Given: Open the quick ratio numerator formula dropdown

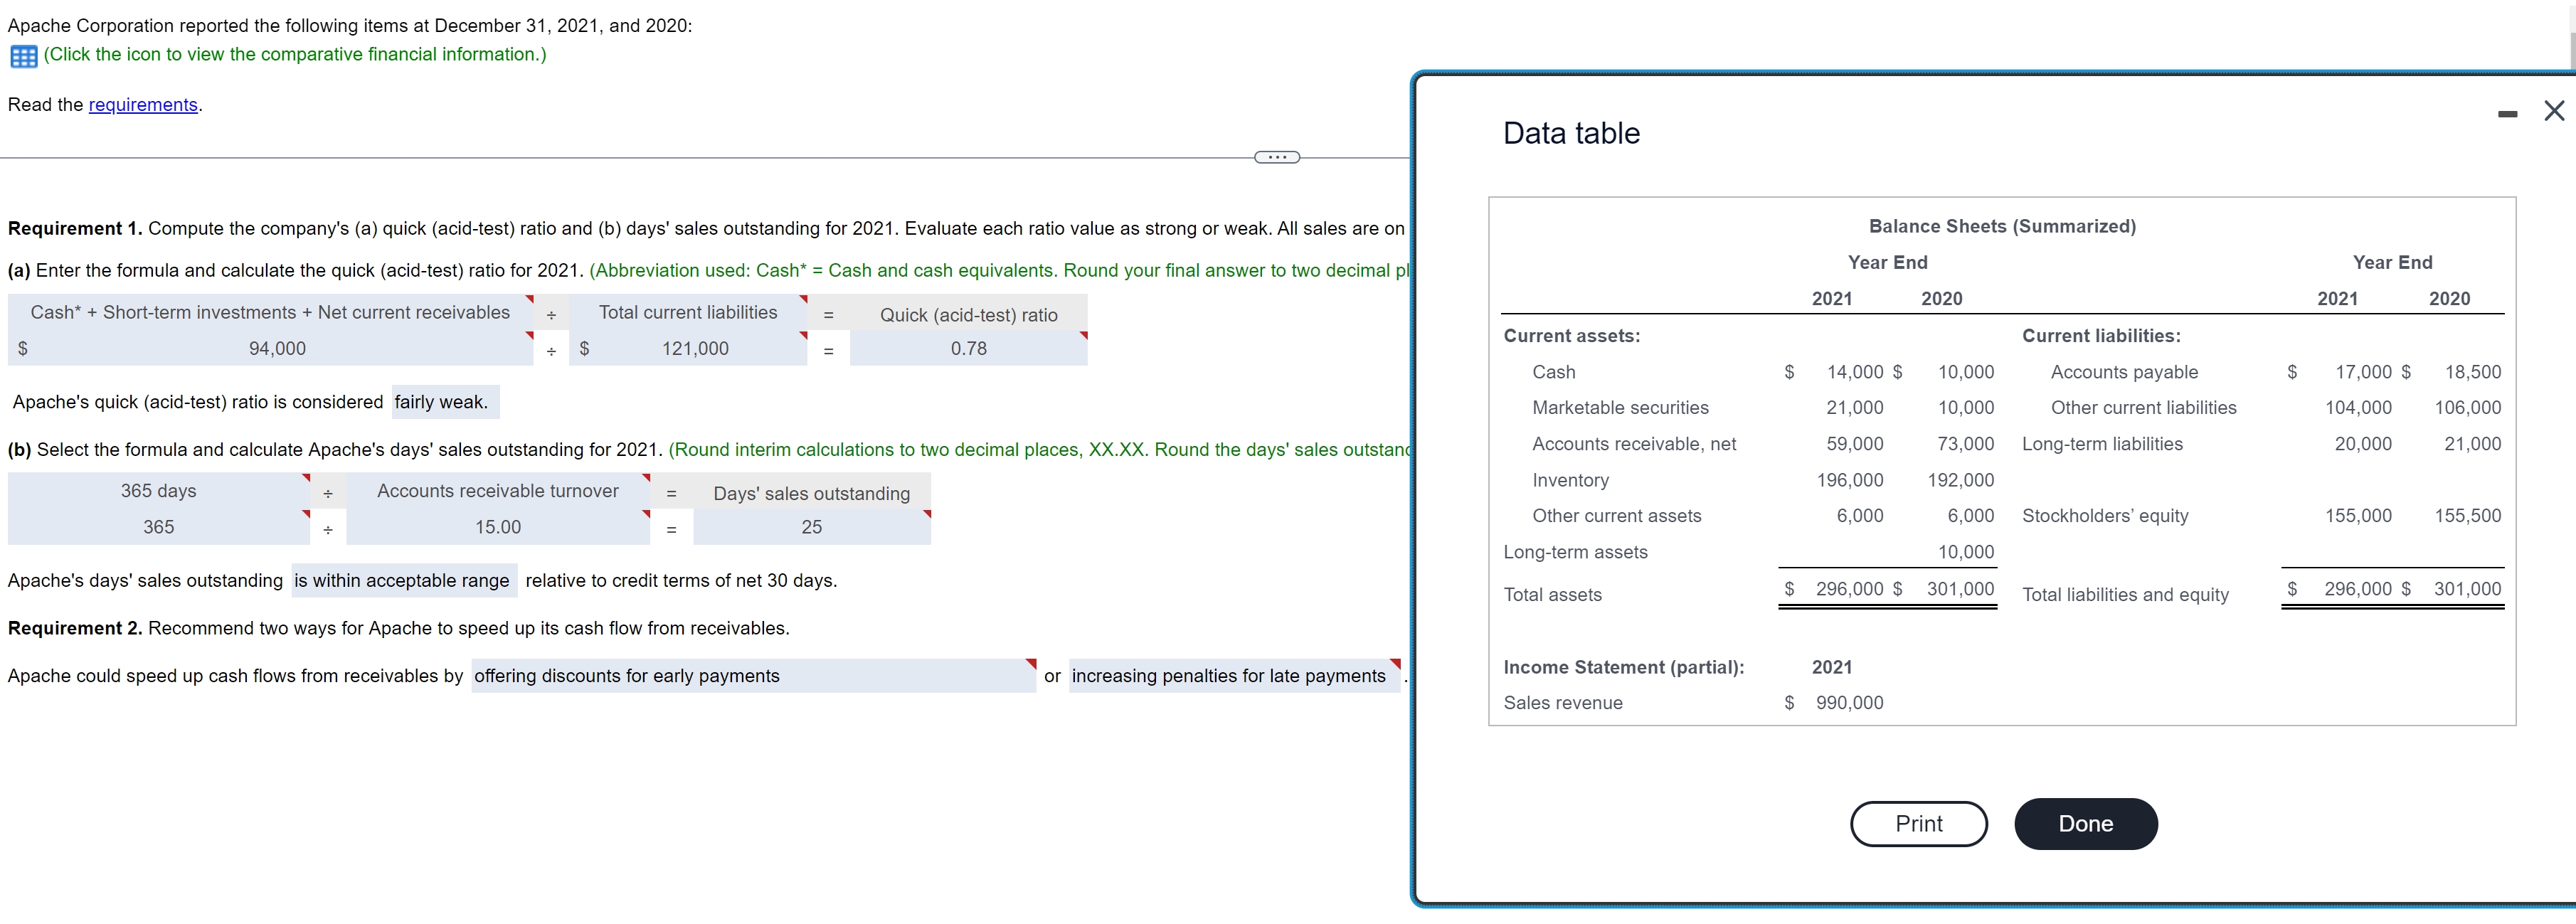Looking at the screenshot, I should pyautogui.click(x=270, y=313).
